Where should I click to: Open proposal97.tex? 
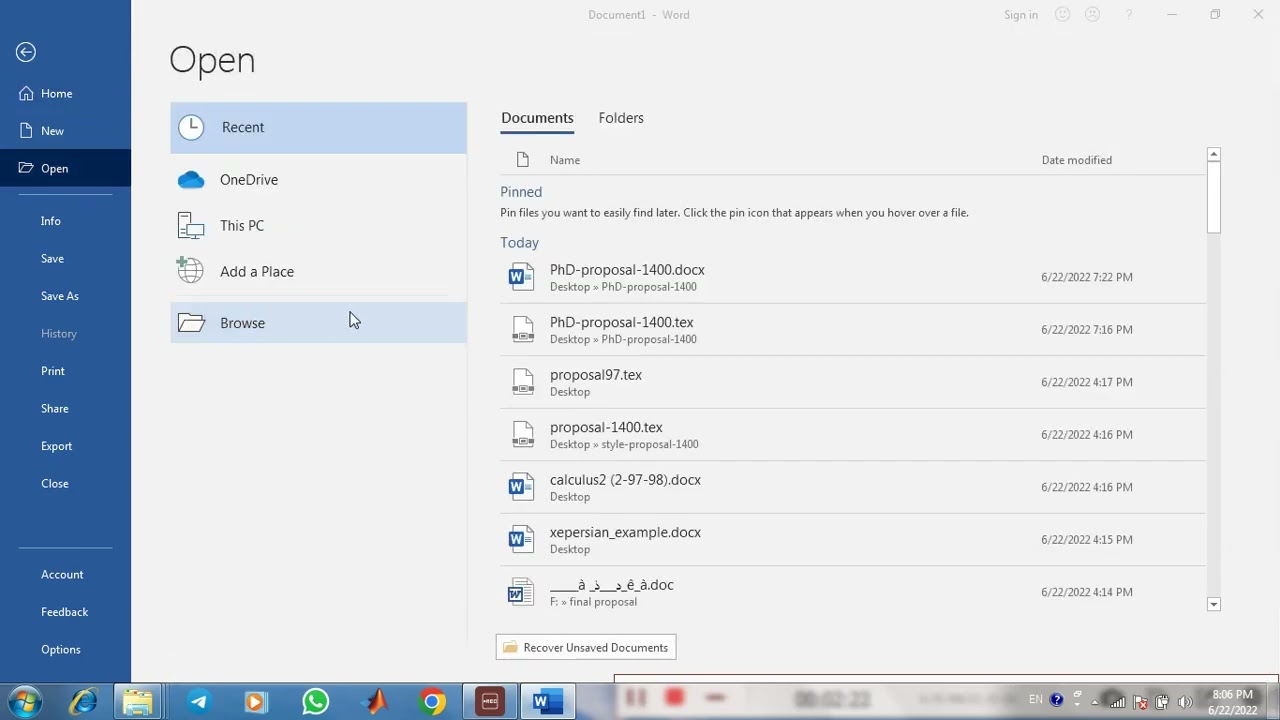[x=853, y=382]
